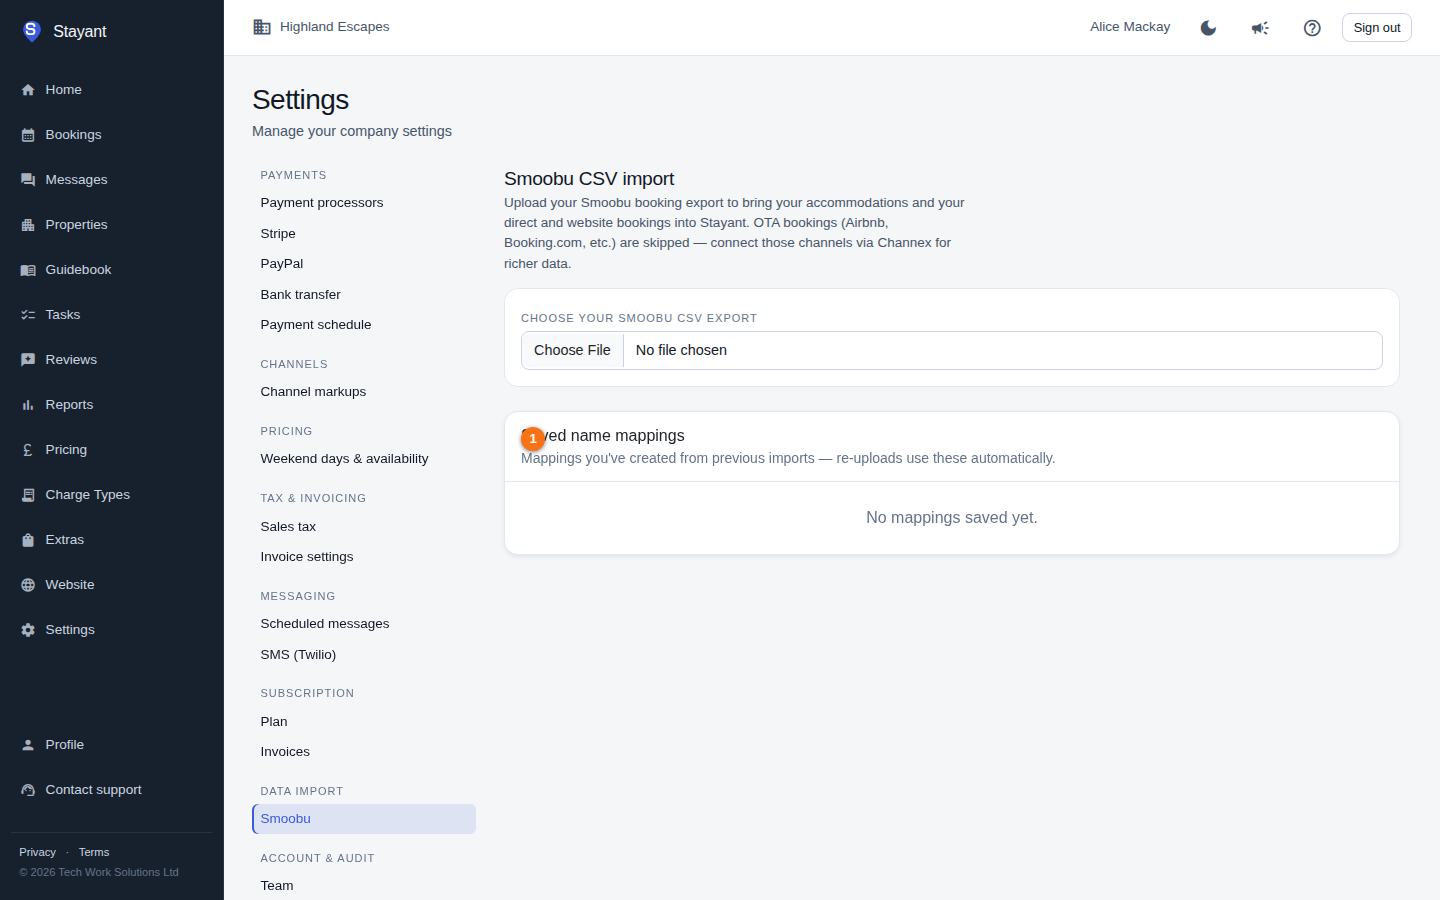Click the Properties building icon
The width and height of the screenshot is (1440, 900).
point(28,225)
